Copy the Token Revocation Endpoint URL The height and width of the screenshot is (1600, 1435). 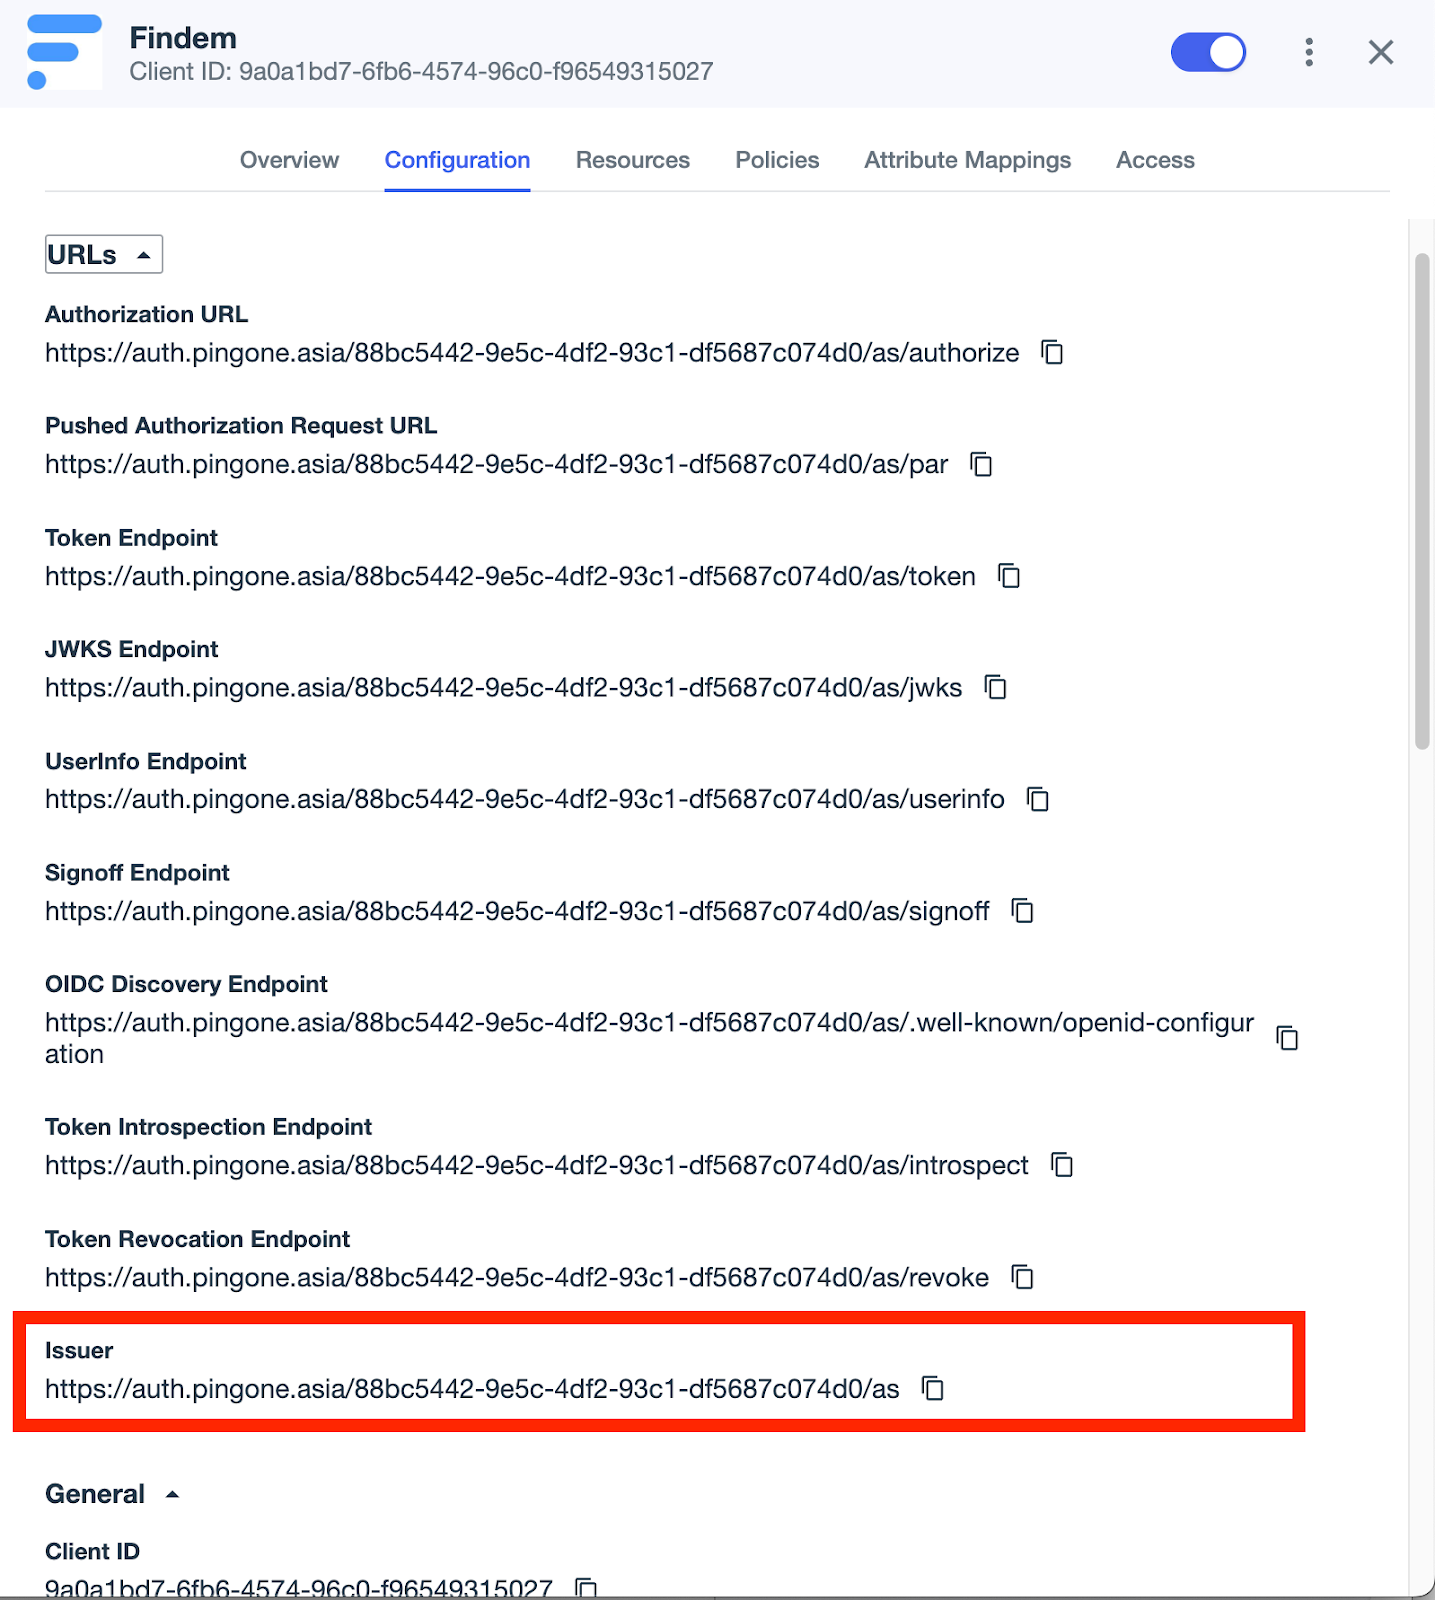[x=1022, y=1277]
